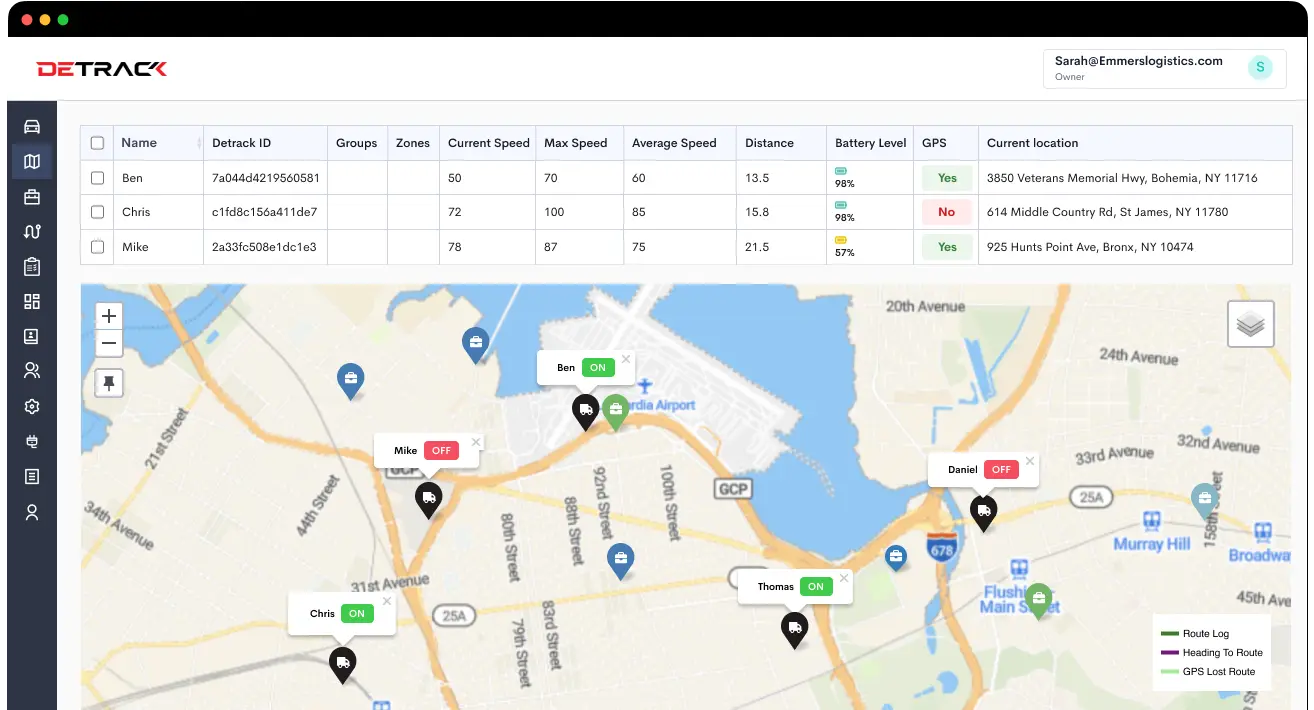Viewport: 1314px width, 710px height.
Task: Click the Route Log legend swatch
Action: click(x=1170, y=634)
